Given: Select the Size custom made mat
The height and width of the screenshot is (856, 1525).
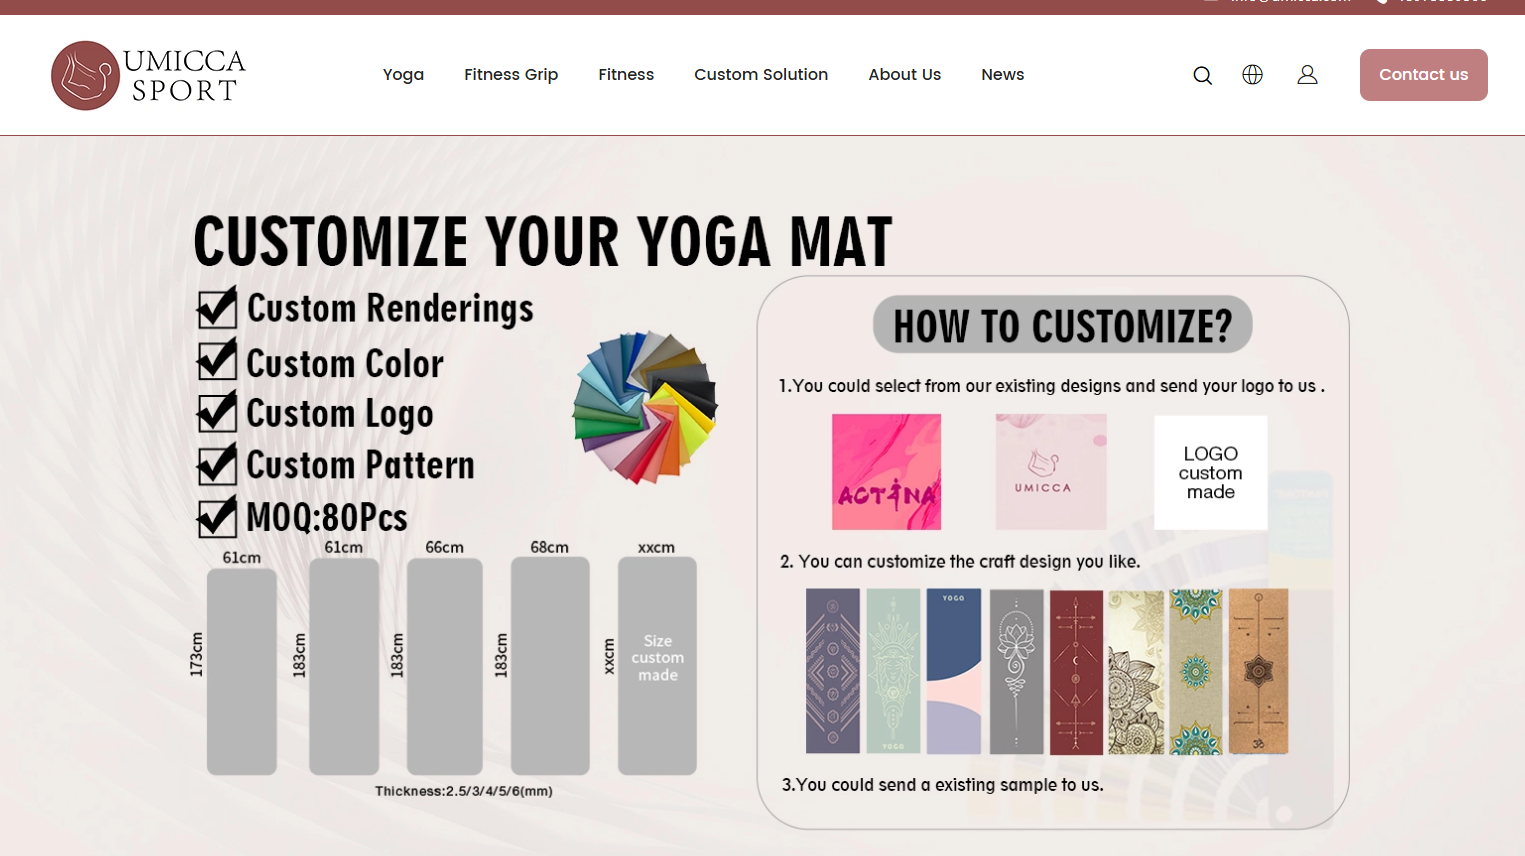Looking at the screenshot, I should [x=657, y=666].
